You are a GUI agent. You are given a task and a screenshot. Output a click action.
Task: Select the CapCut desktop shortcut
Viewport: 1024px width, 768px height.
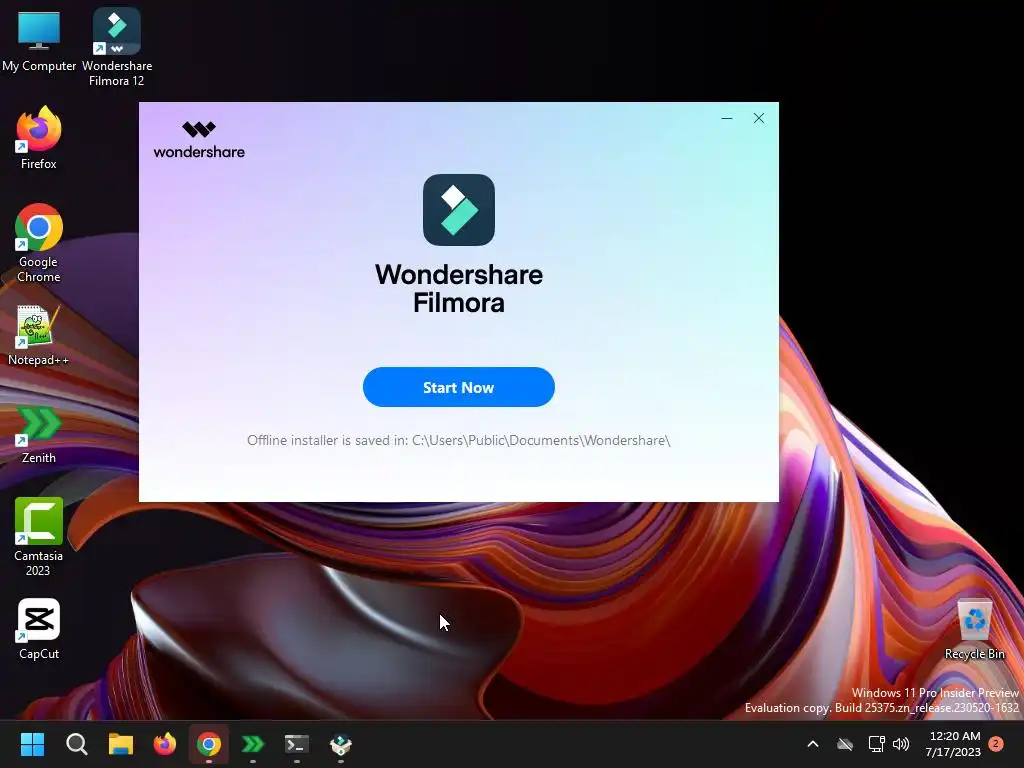[x=39, y=629]
